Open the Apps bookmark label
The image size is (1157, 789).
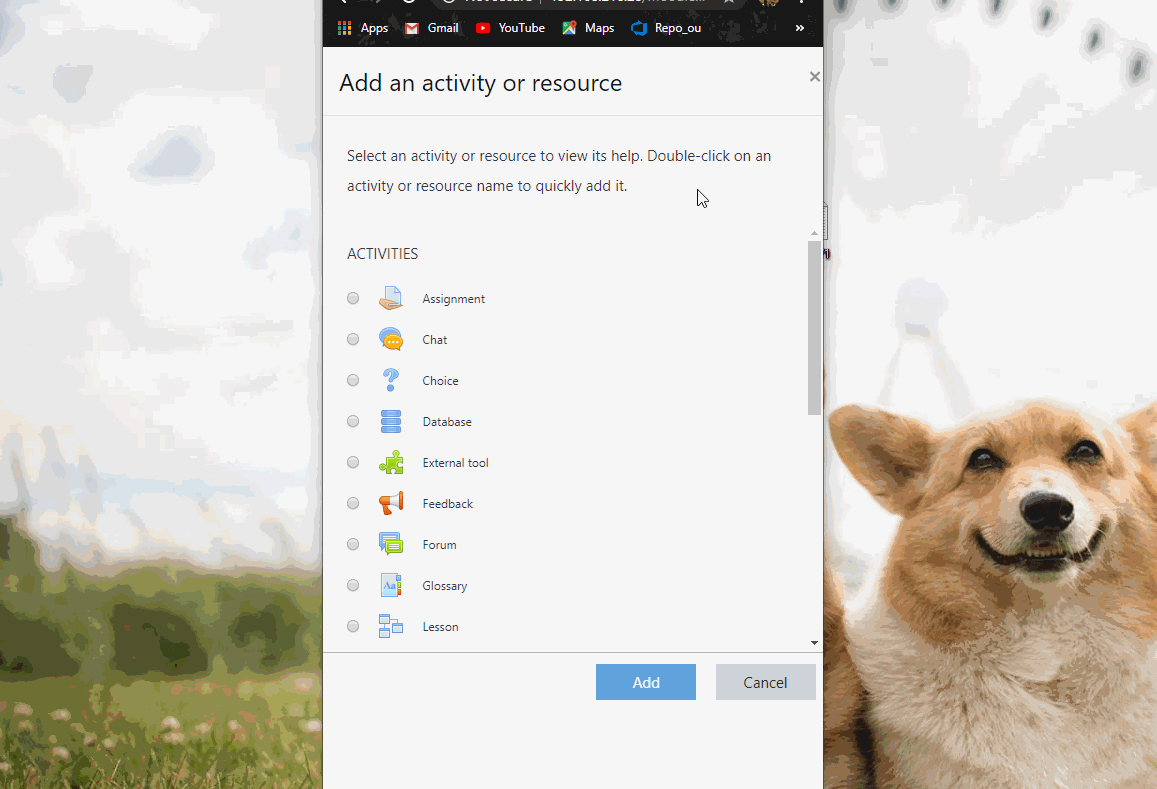point(374,28)
